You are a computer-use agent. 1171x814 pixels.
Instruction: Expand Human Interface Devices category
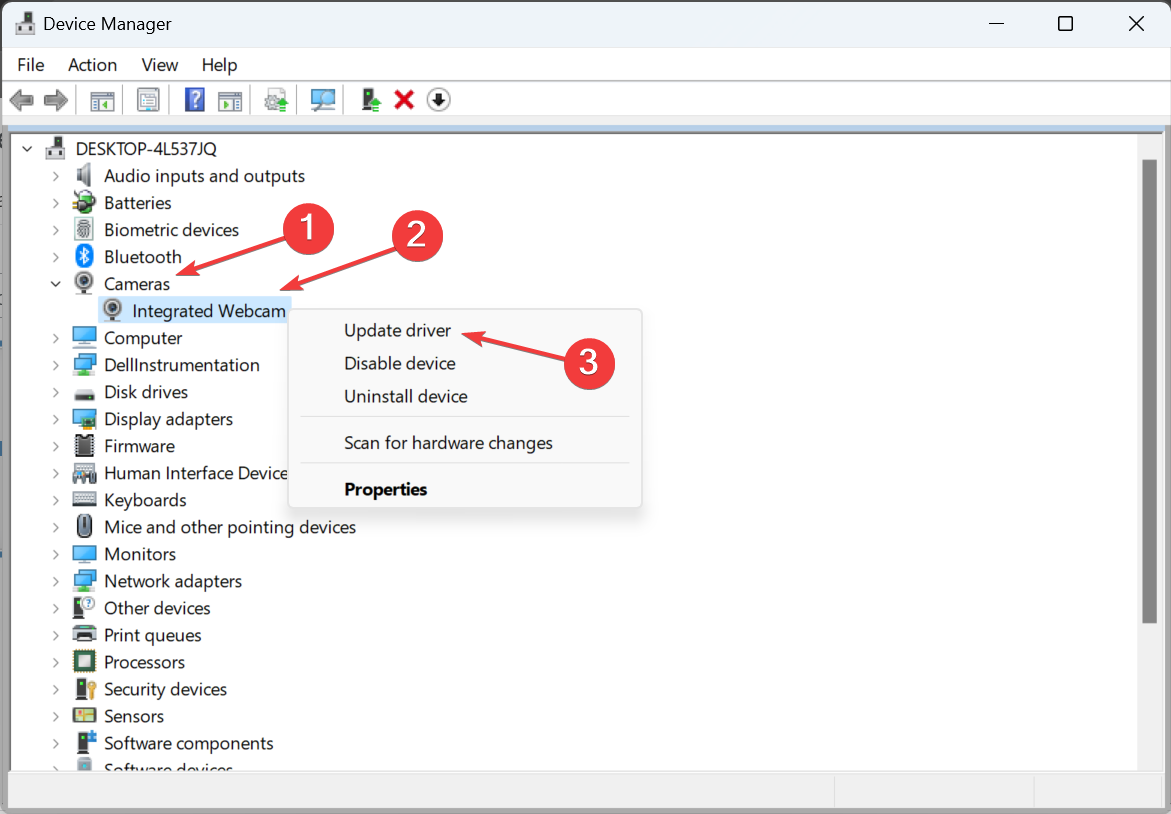click(55, 473)
